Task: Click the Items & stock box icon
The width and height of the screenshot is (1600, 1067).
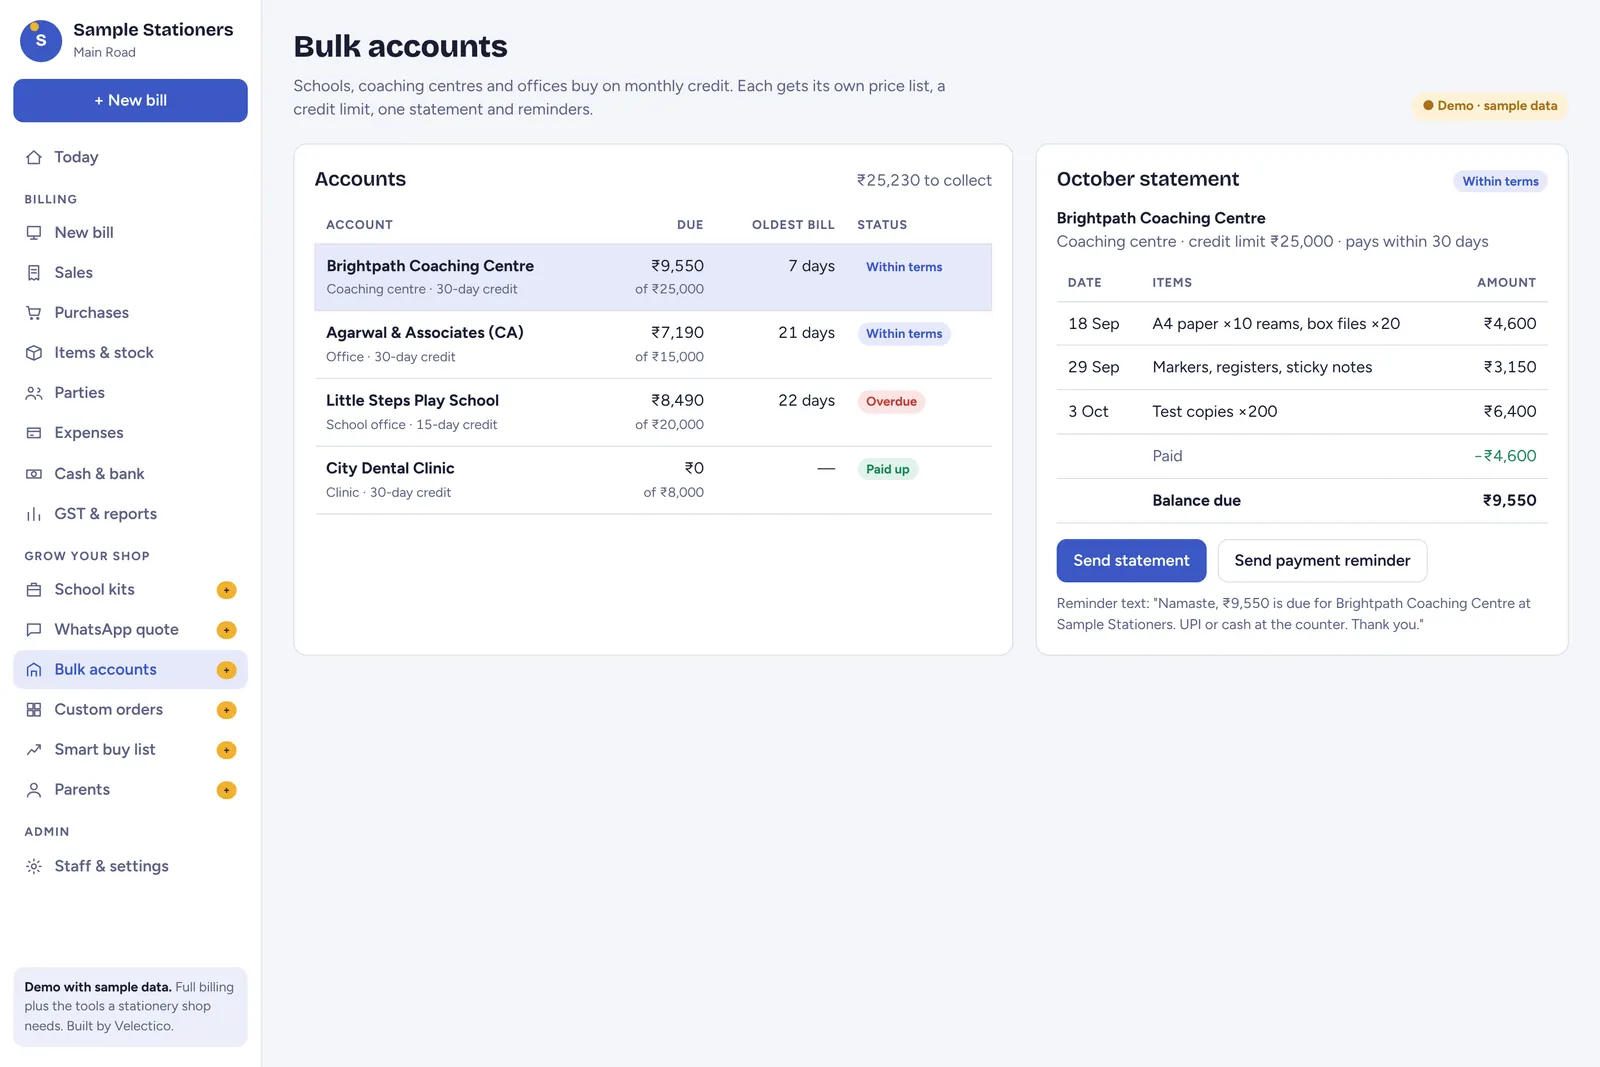Action: click(x=34, y=352)
